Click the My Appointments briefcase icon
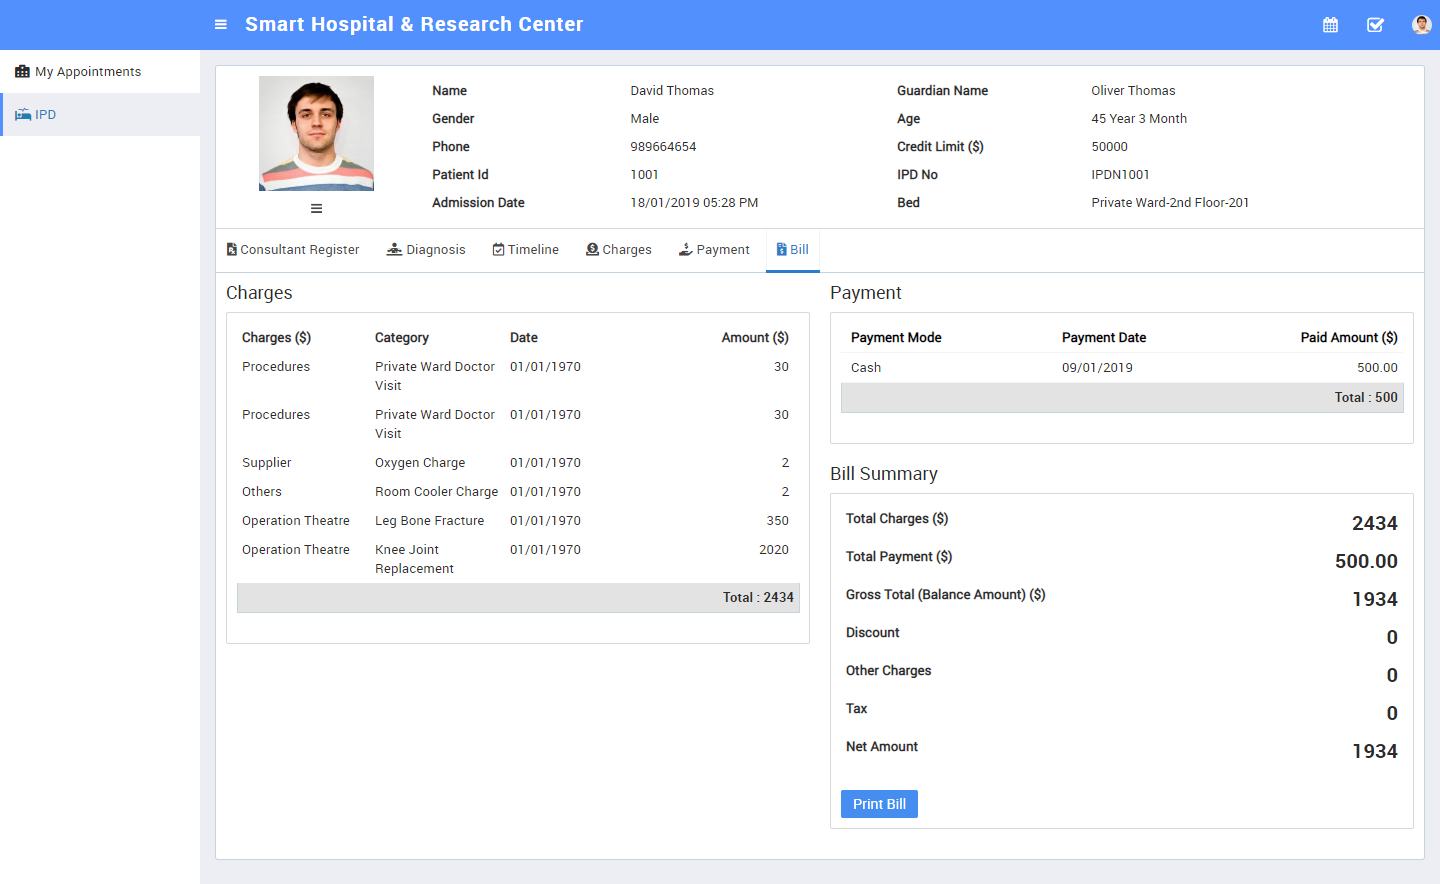This screenshot has width=1440, height=884. pyautogui.click(x=22, y=72)
